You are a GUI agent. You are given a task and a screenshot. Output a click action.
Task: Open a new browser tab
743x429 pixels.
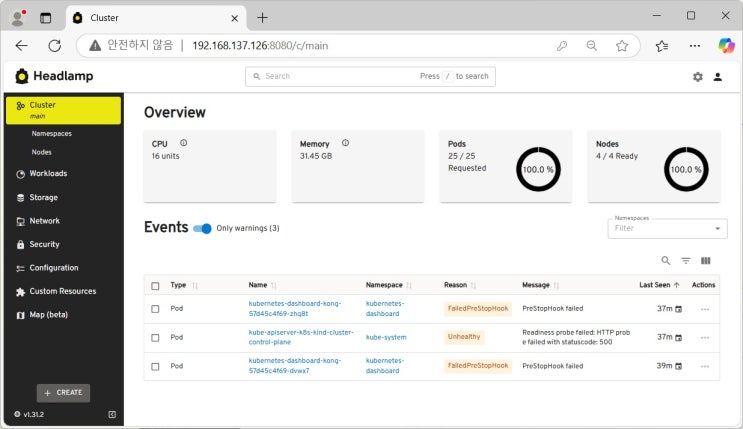[262, 18]
